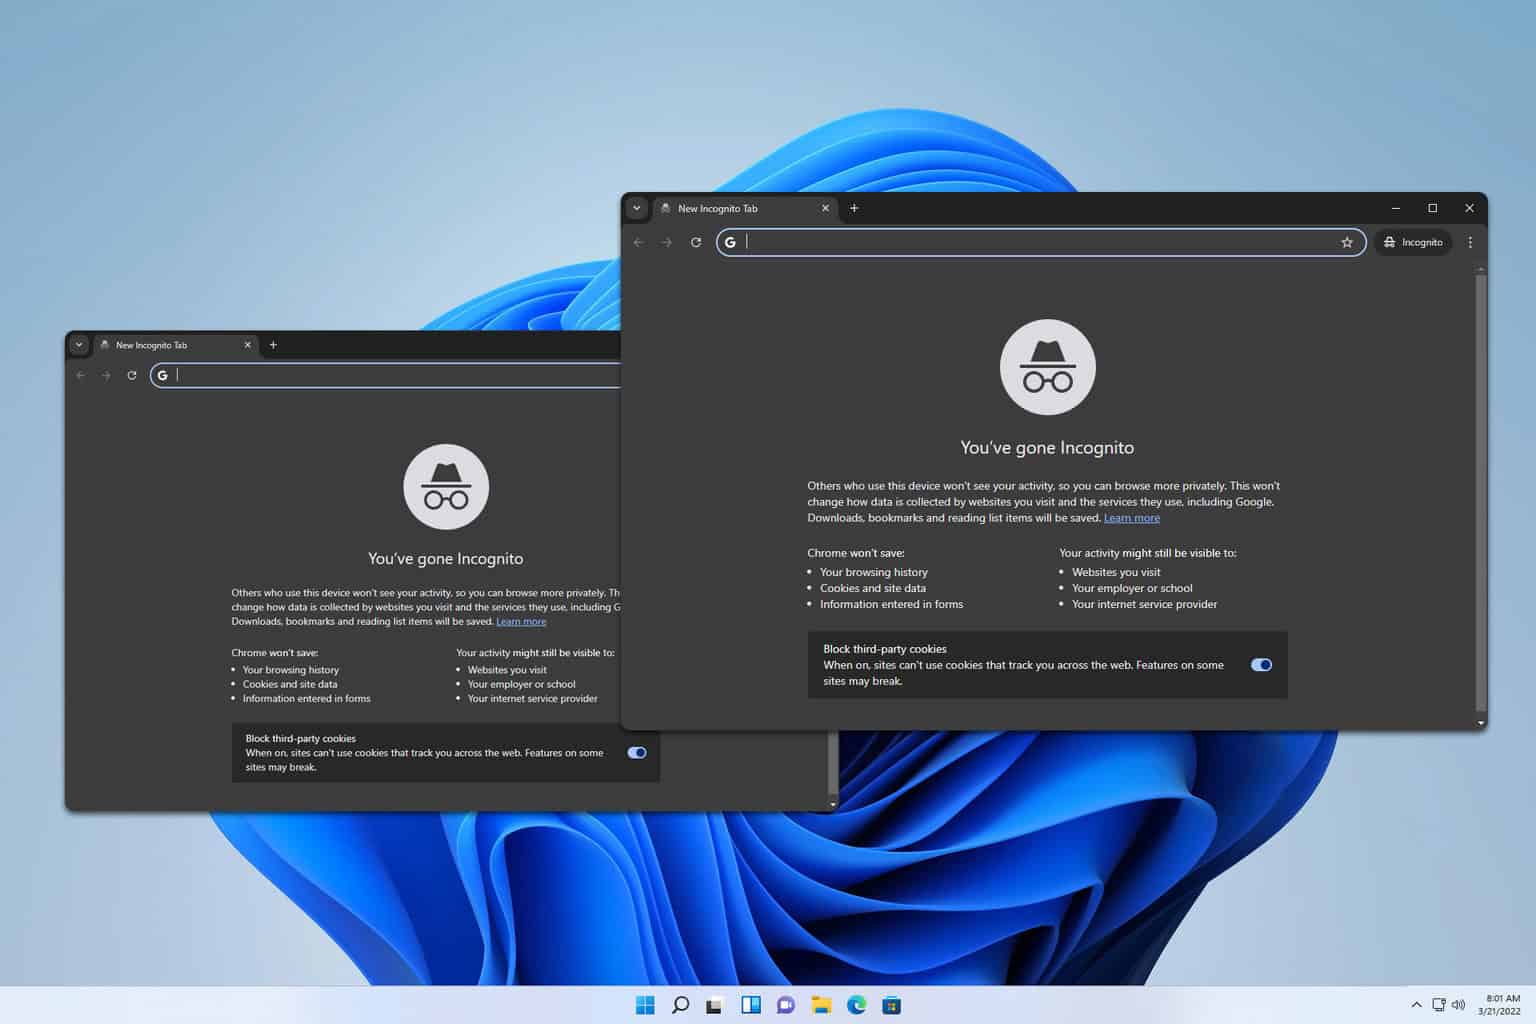
Task: Click 'Your internet service provider' in front window
Action: (x=1145, y=604)
